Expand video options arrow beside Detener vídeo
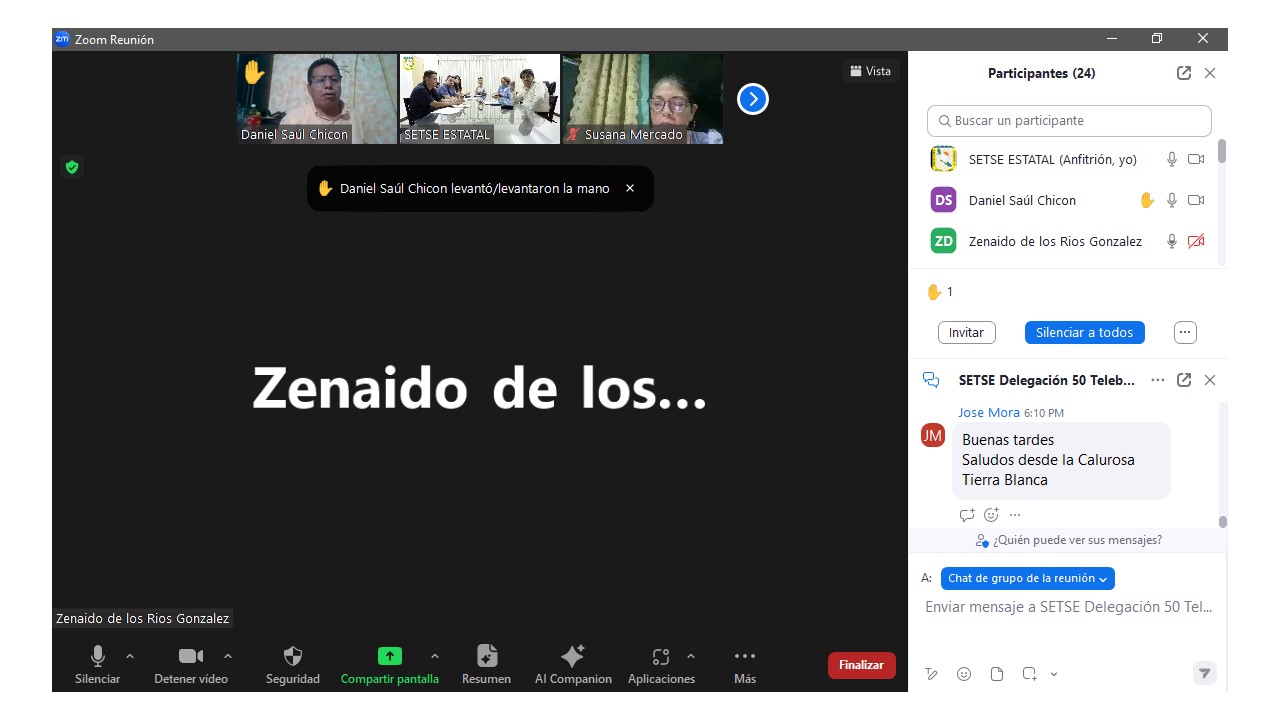The width and height of the screenshot is (1280, 720). [x=228, y=656]
